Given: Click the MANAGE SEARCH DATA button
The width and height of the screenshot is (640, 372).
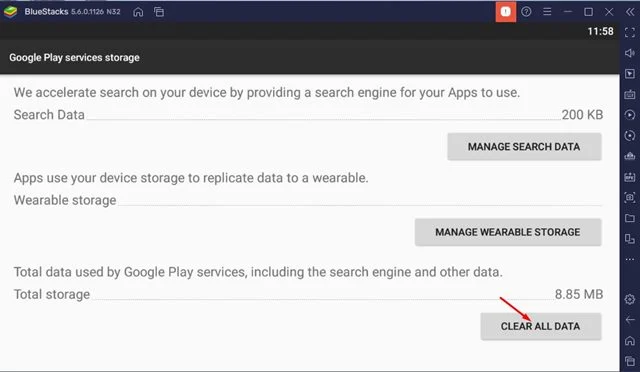Looking at the screenshot, I should [x=524, y=147].
